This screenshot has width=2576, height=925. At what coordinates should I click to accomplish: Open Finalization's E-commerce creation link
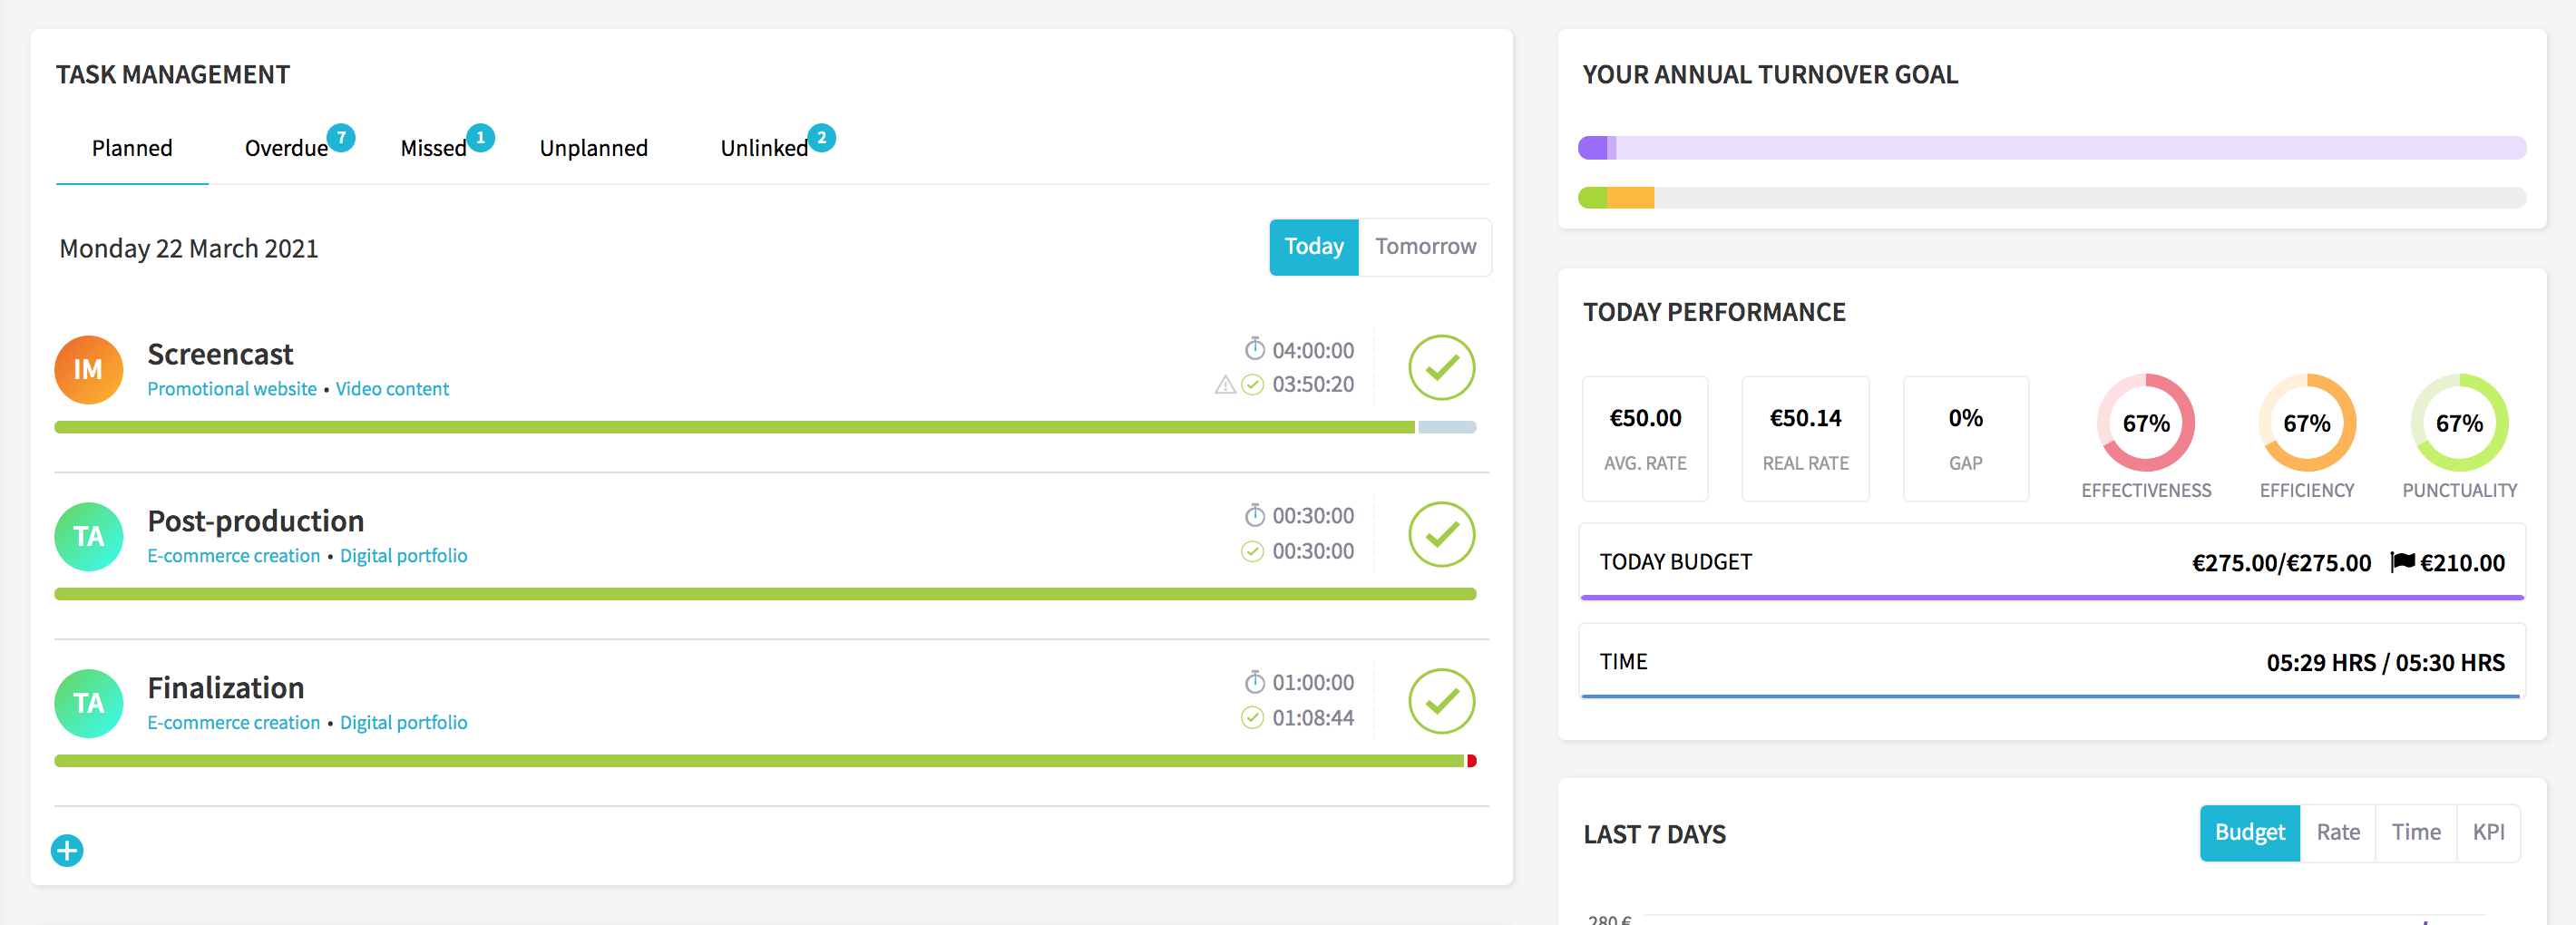pyautogui.click(x=233, y=723)
